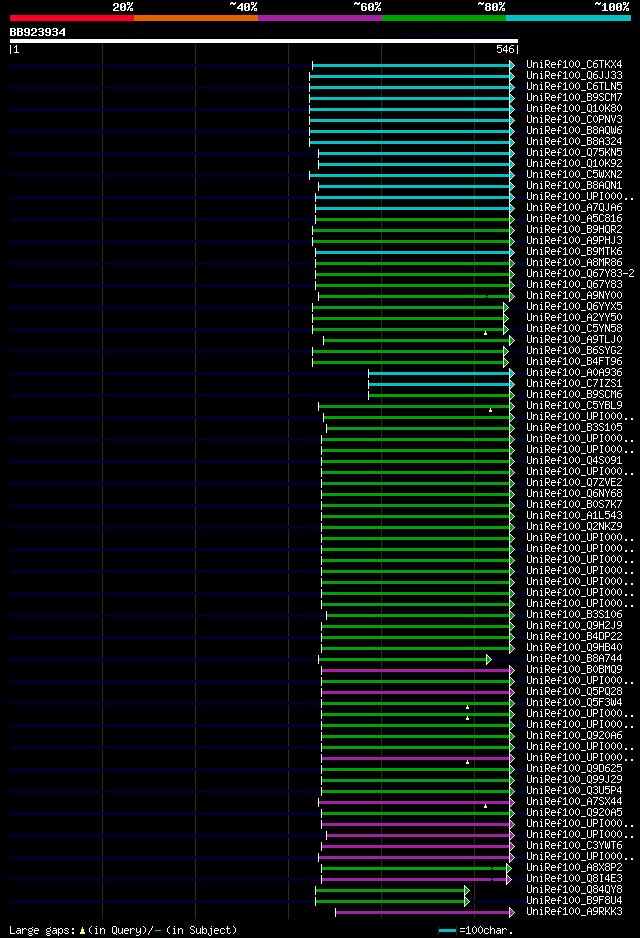Open hit UniRef100_A0A936
This screenshot has width=640, height=938.
tap(574, 372)
